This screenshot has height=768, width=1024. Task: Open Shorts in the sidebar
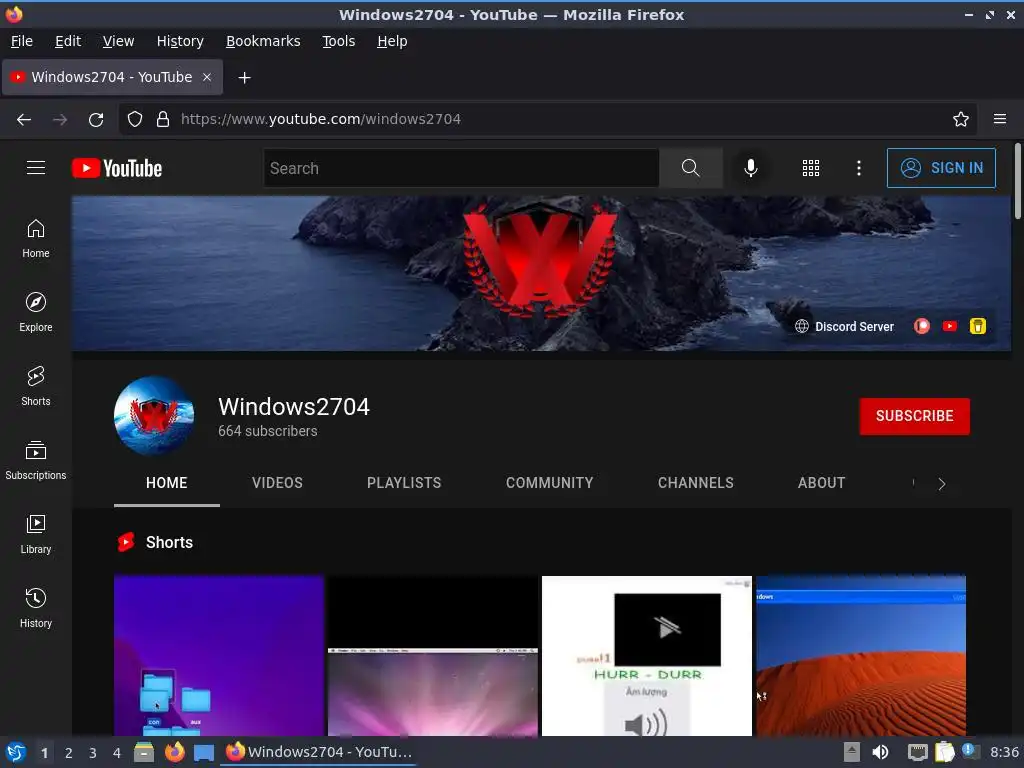36,386
